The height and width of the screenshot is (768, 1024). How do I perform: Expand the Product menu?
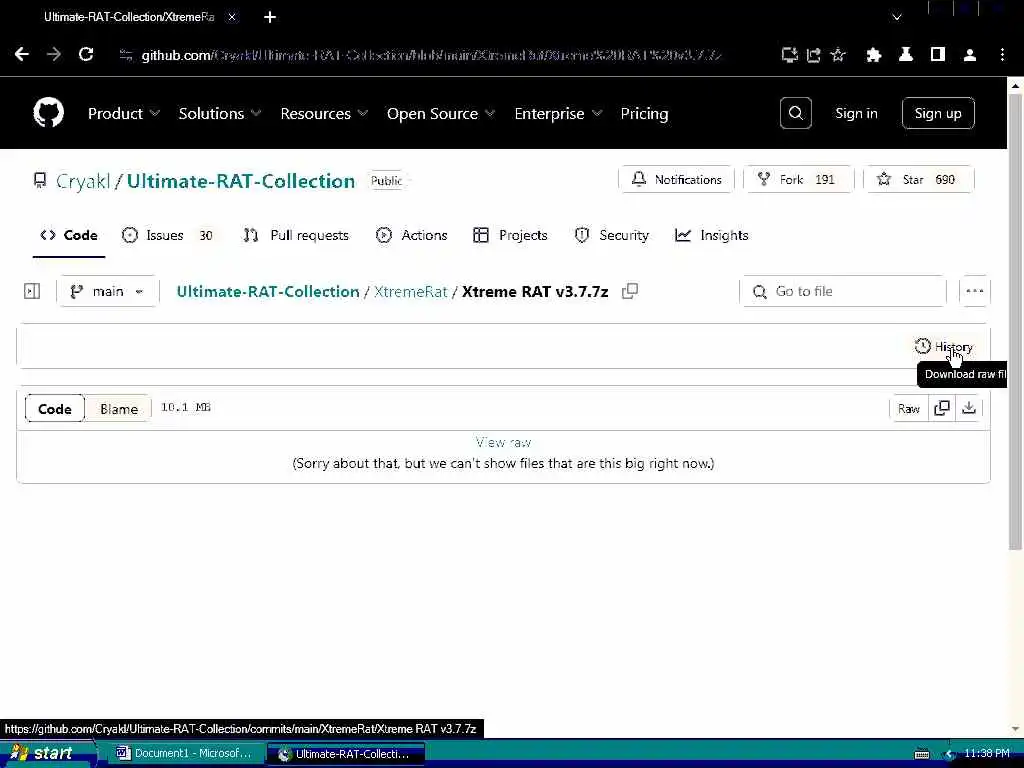tap(123, 114)
